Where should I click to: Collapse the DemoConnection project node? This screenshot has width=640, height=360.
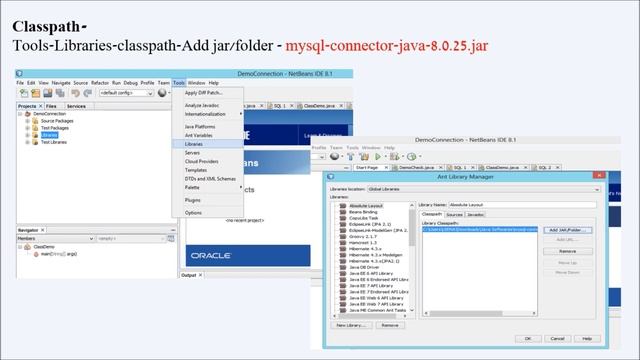[x=20, y=114]
